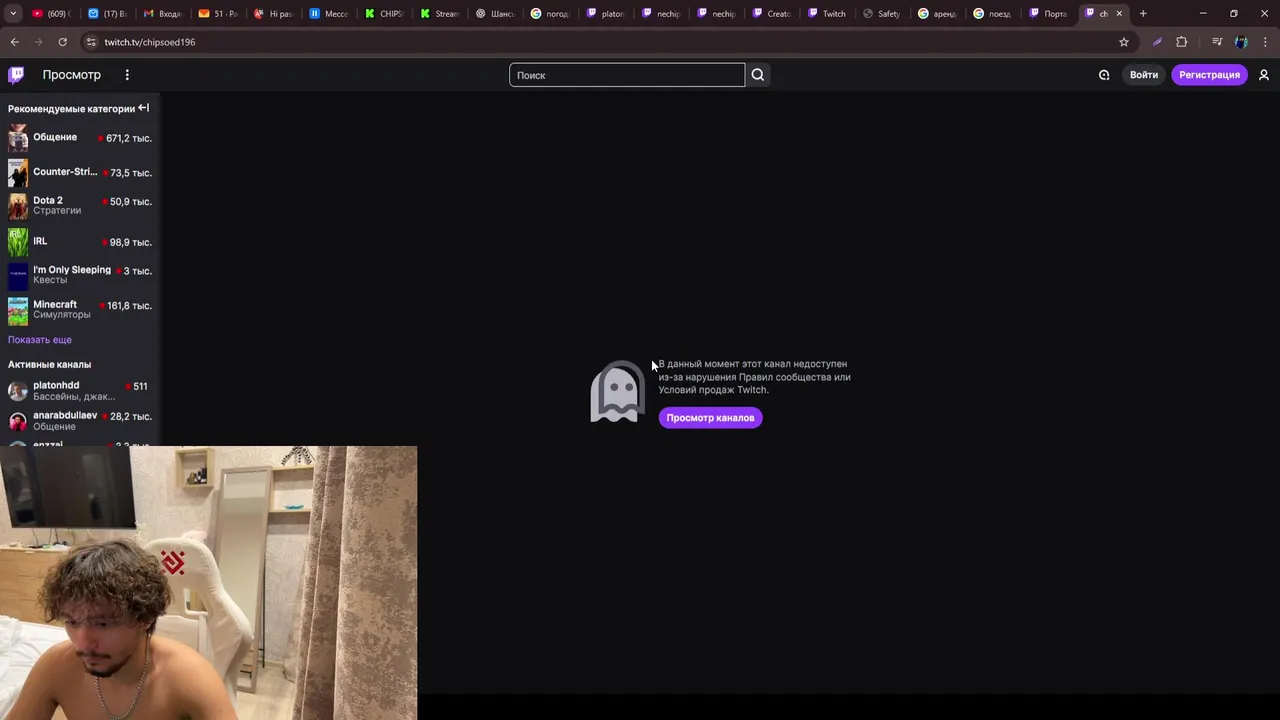
Task: Click the Общение category thumbnail
Action: (x=18, y=138)
